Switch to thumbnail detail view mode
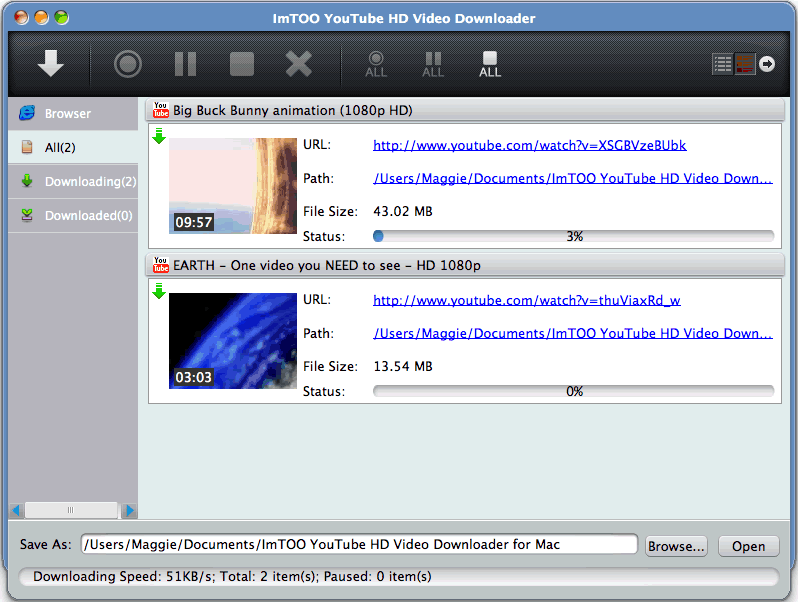The height and width of the screenshot is (602, 798). coord(745,64)
